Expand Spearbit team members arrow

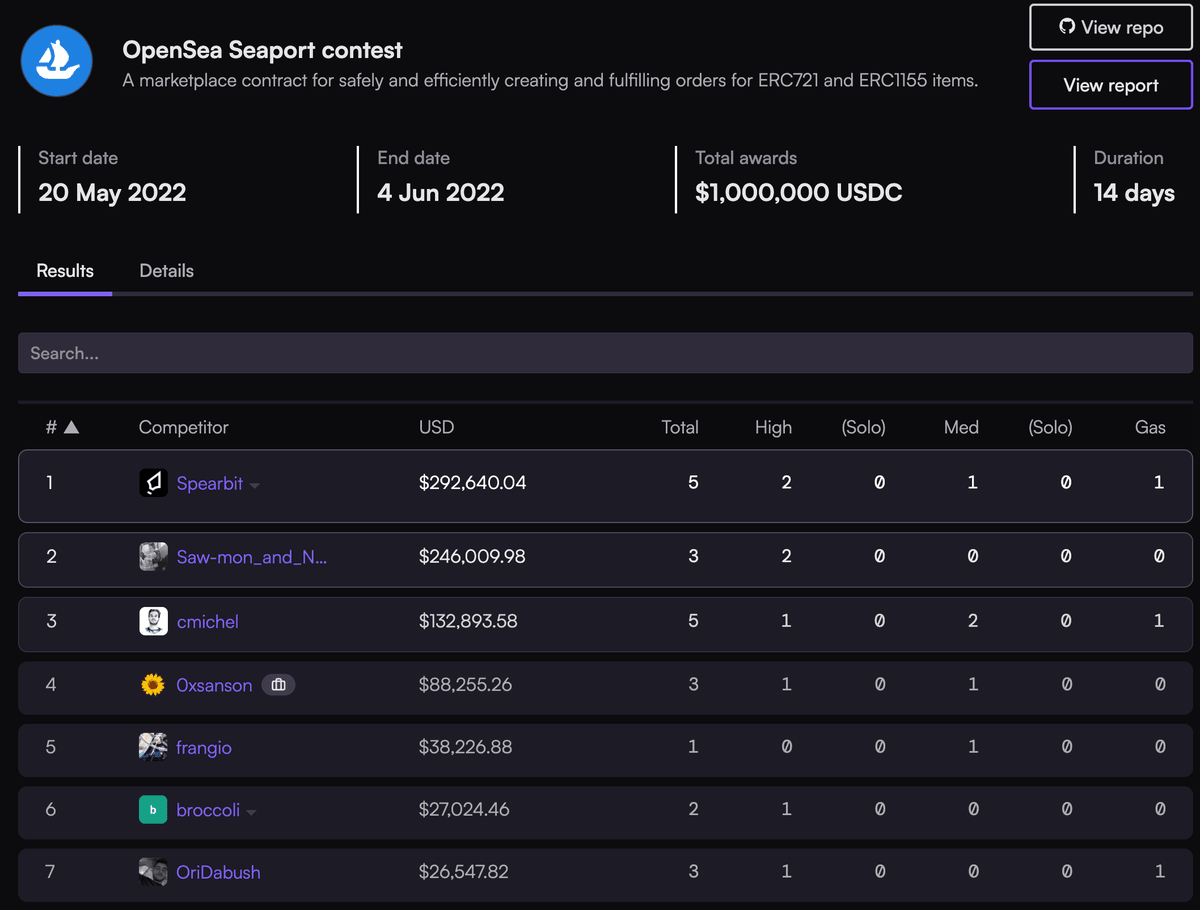pyautogui.click(x=255, y=486)
